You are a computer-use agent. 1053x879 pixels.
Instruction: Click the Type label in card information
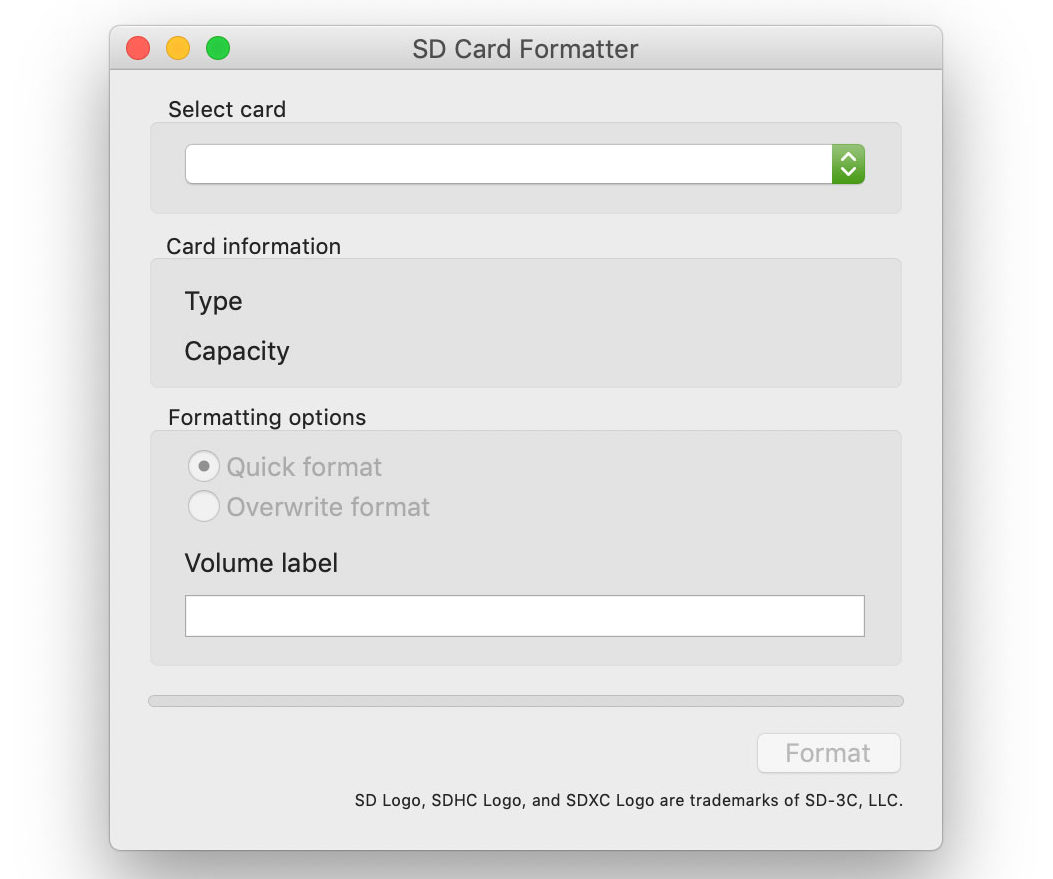tap(214, 302)
